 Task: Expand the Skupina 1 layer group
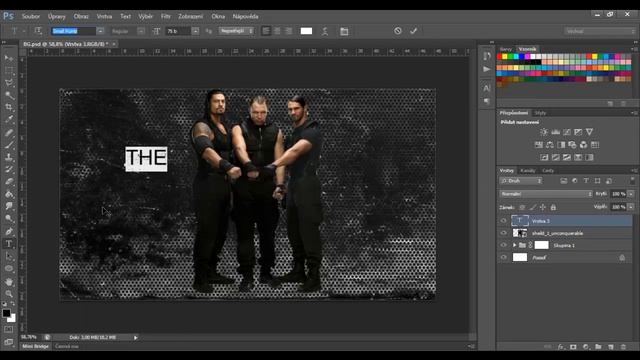pos(514,245)
